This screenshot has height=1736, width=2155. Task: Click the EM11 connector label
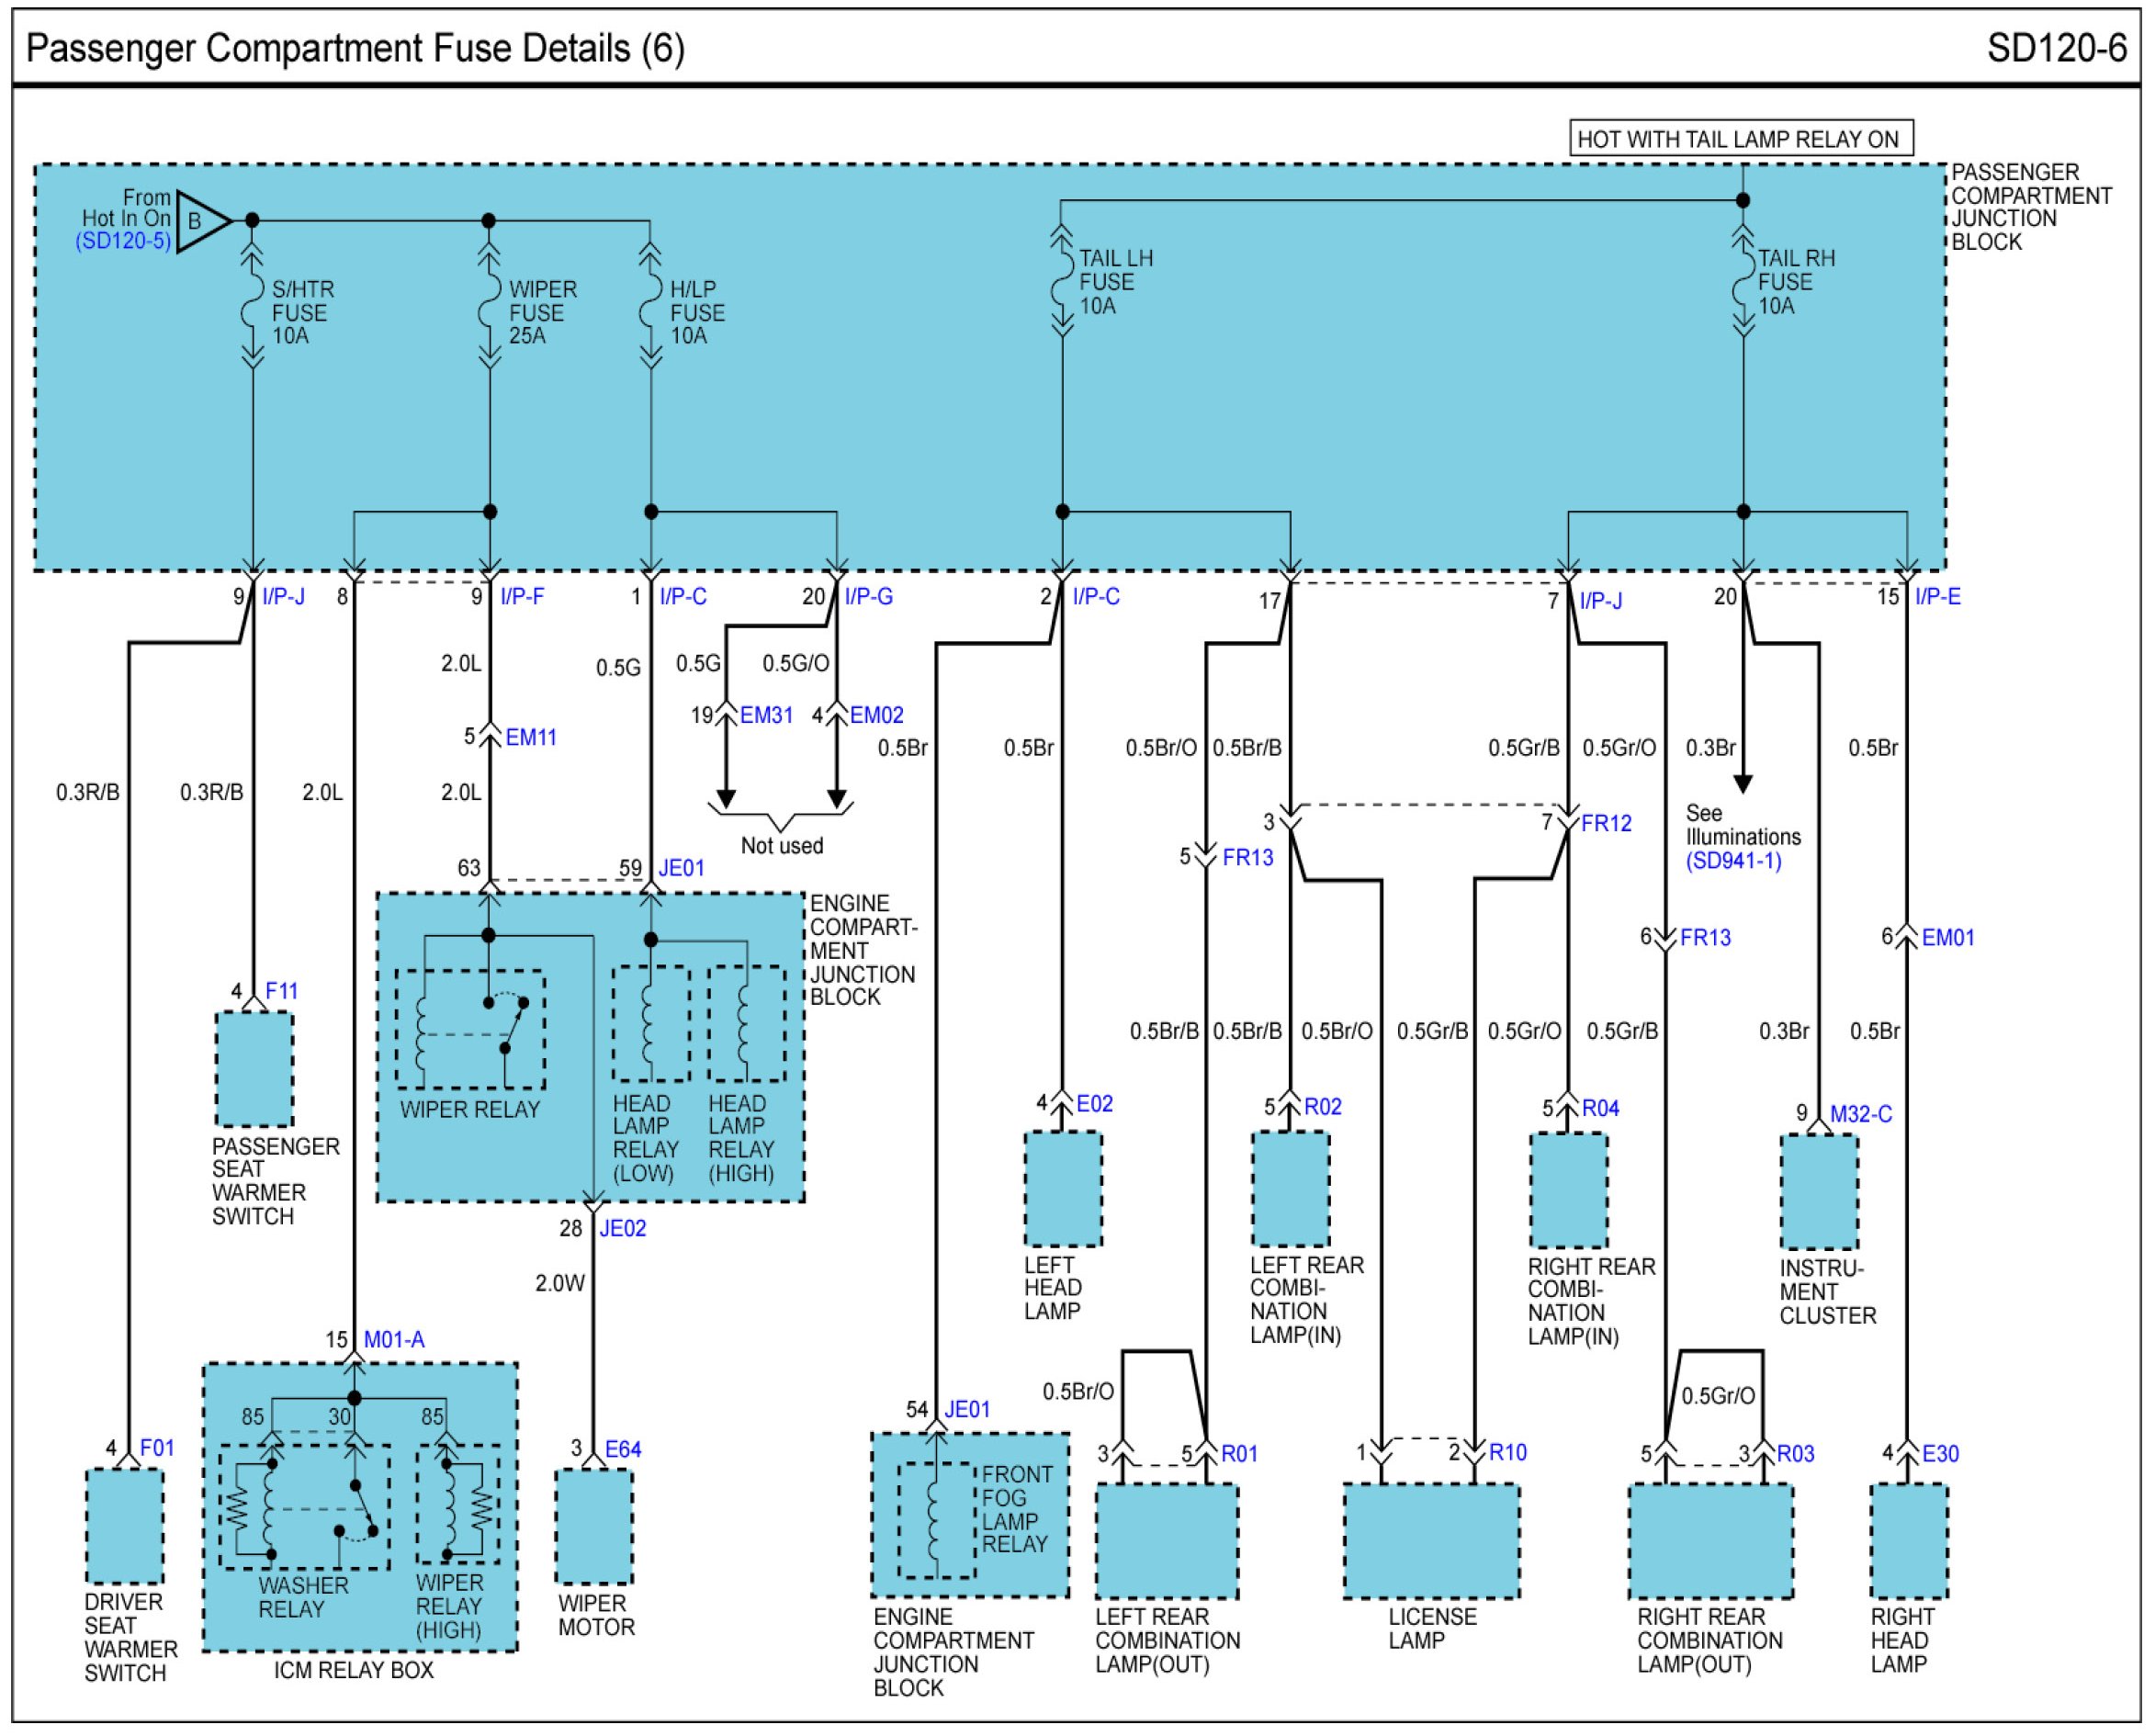530,738
